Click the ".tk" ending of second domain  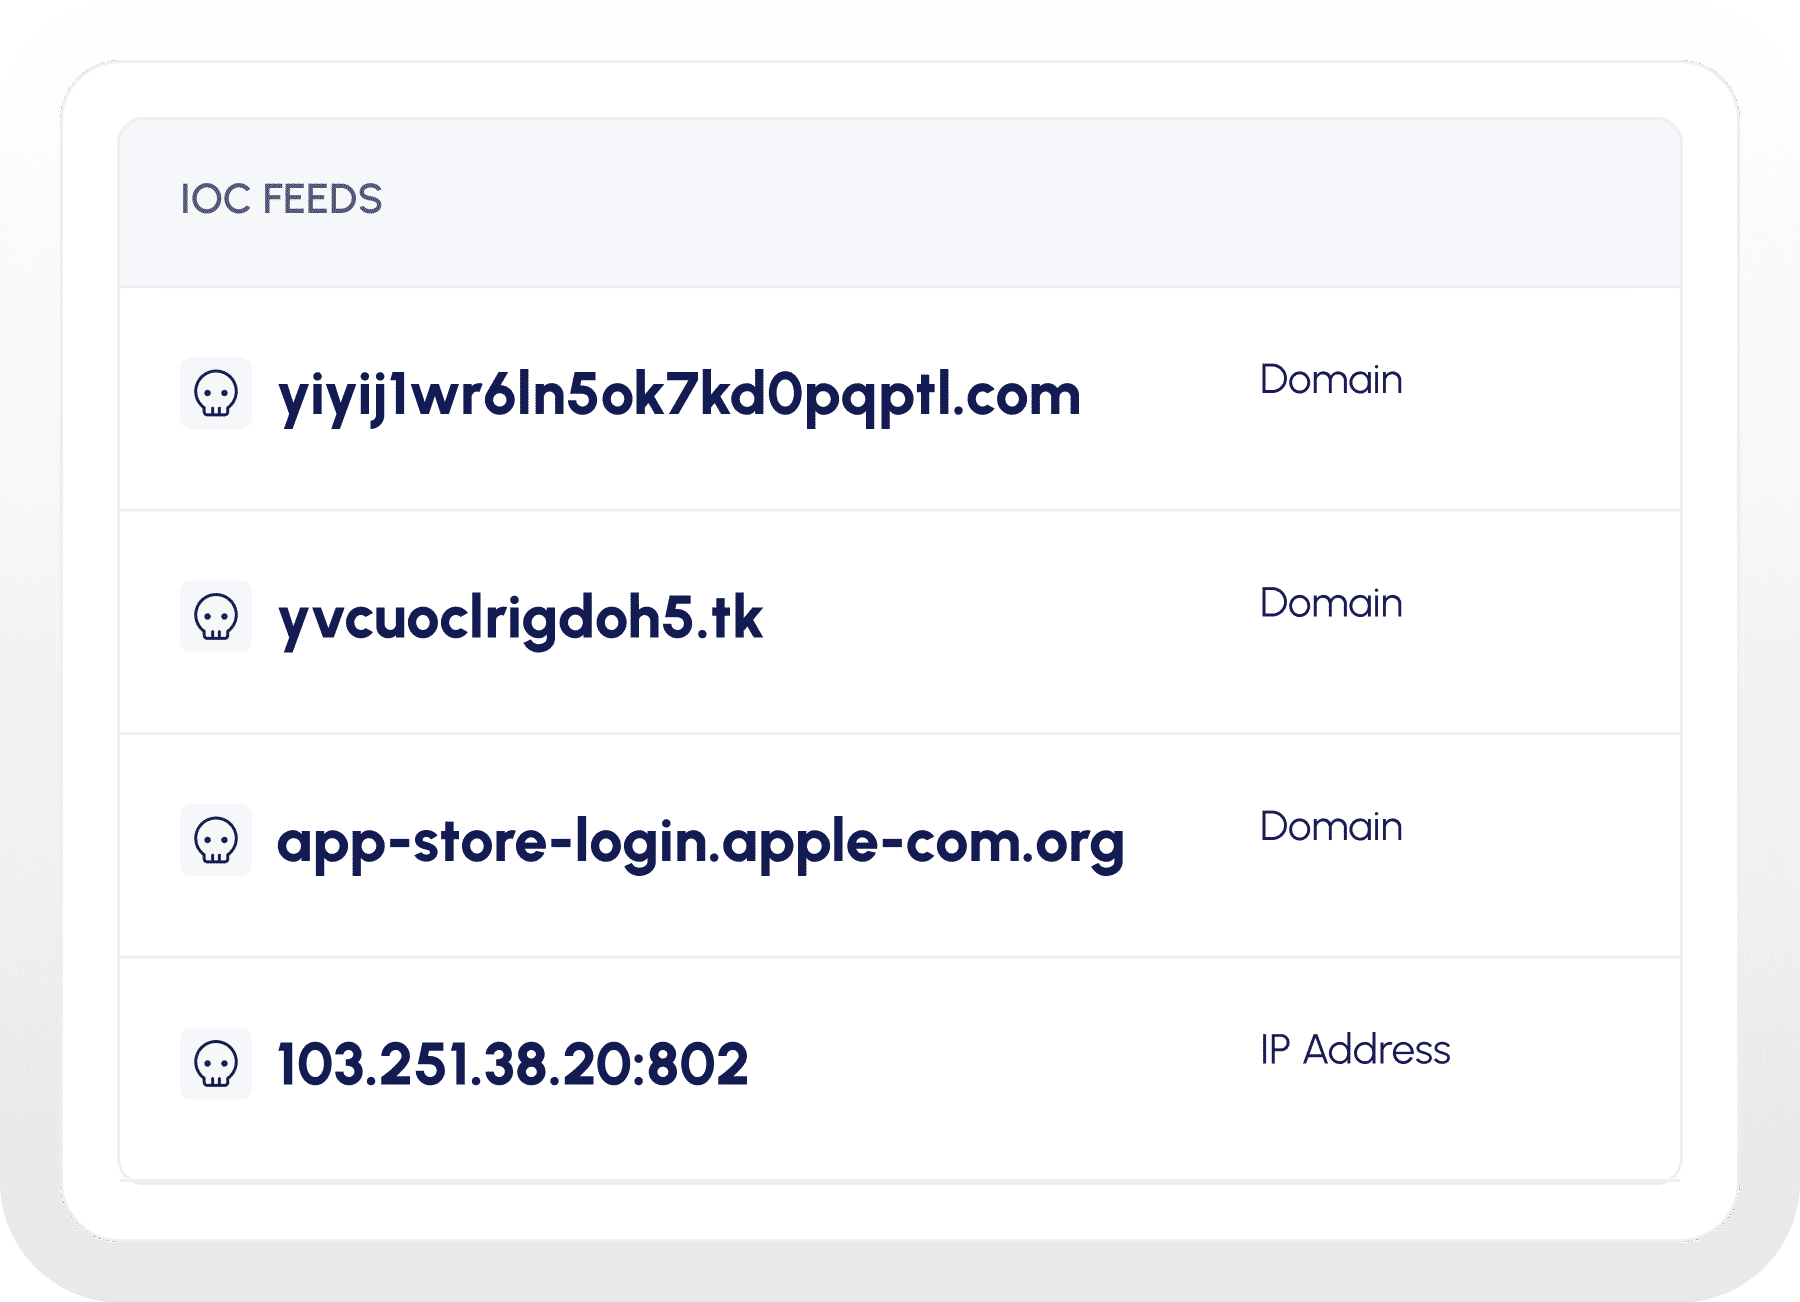tap(729, 619)
